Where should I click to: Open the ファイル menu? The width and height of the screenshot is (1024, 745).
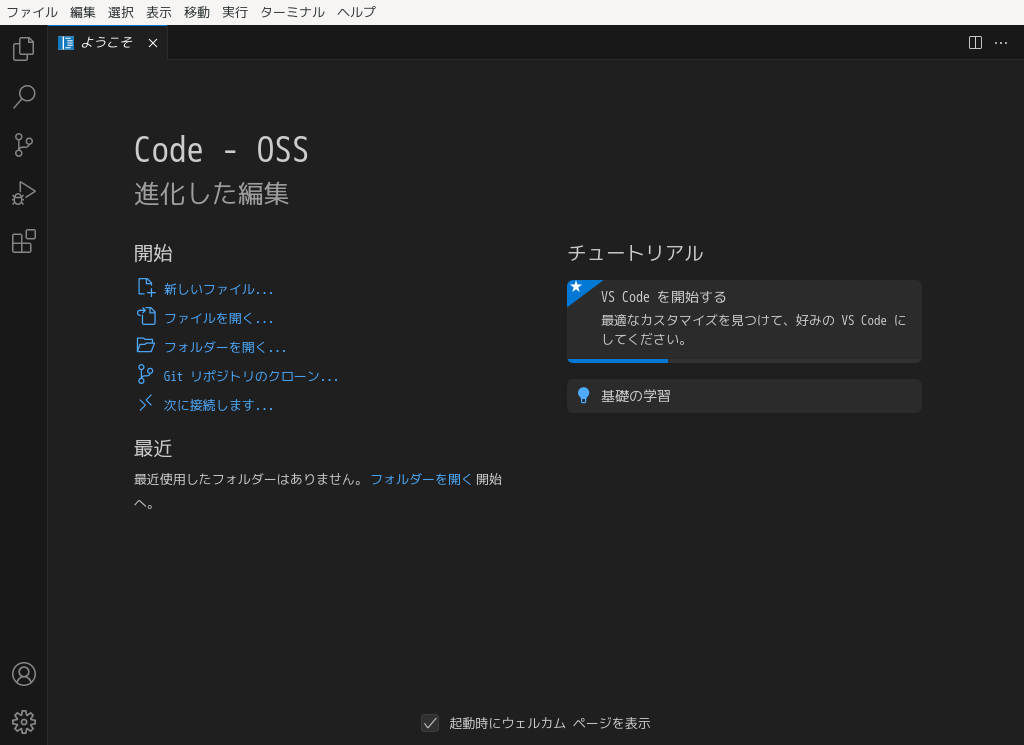[32, 12]
